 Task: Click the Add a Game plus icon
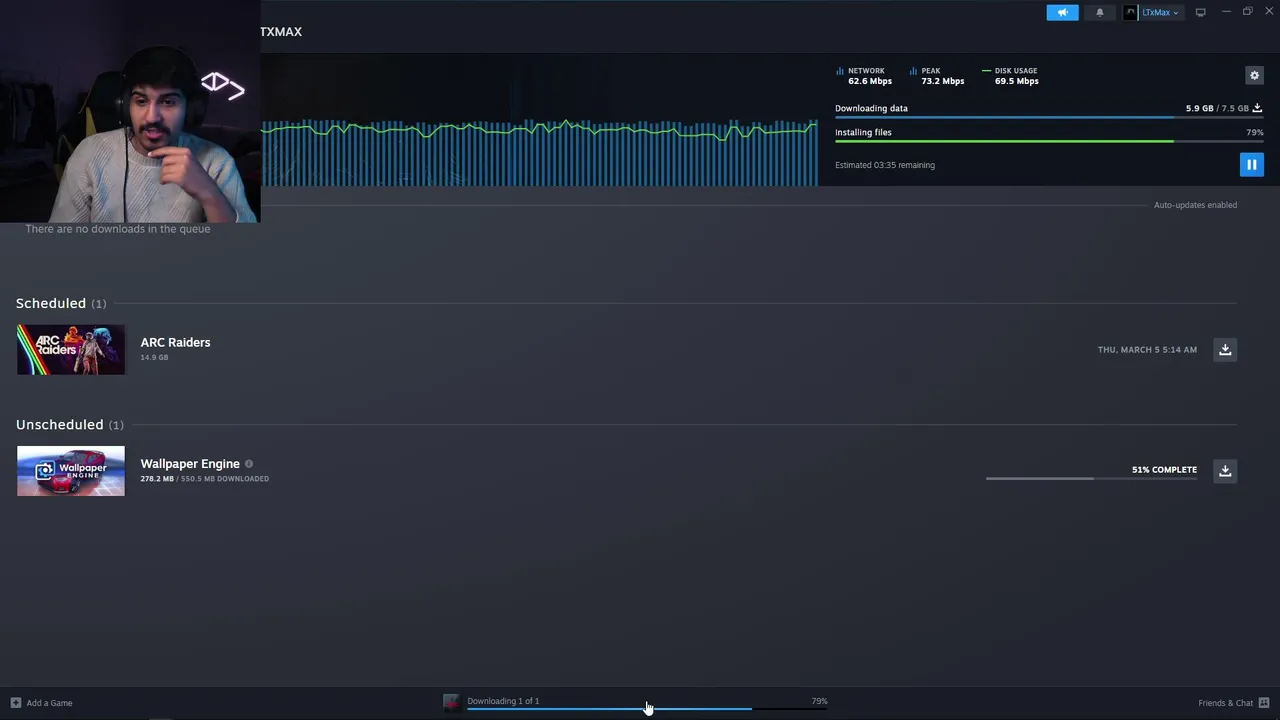pos(15,703)
